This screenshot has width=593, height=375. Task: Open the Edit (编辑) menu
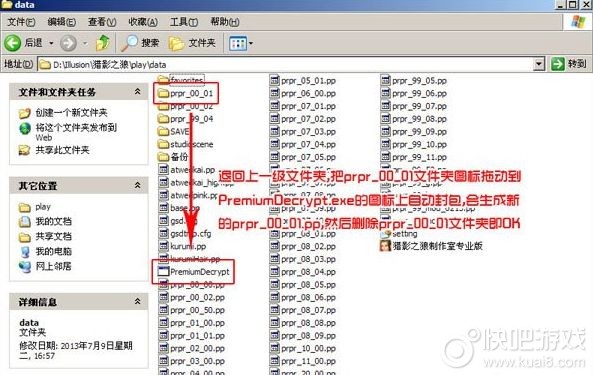click(x=61, y=22)
